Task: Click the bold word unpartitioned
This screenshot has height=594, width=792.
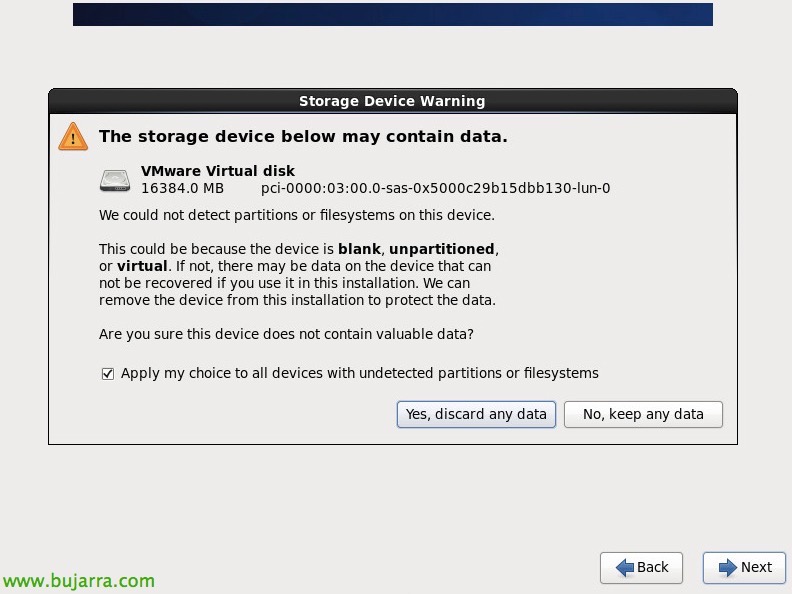Action: tap(441, 248)
